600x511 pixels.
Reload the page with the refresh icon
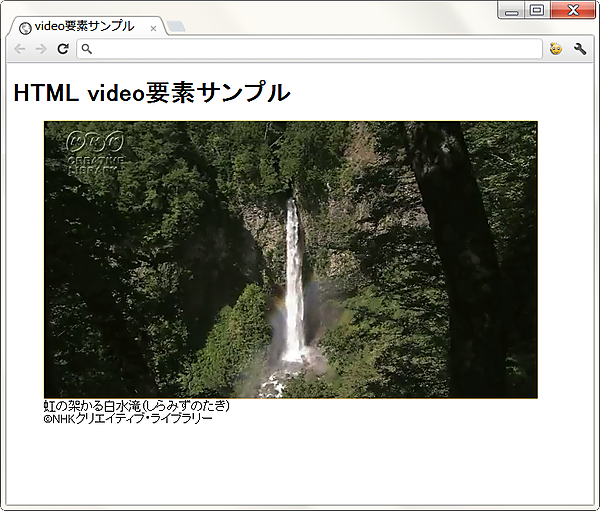[x=63, y=49]
